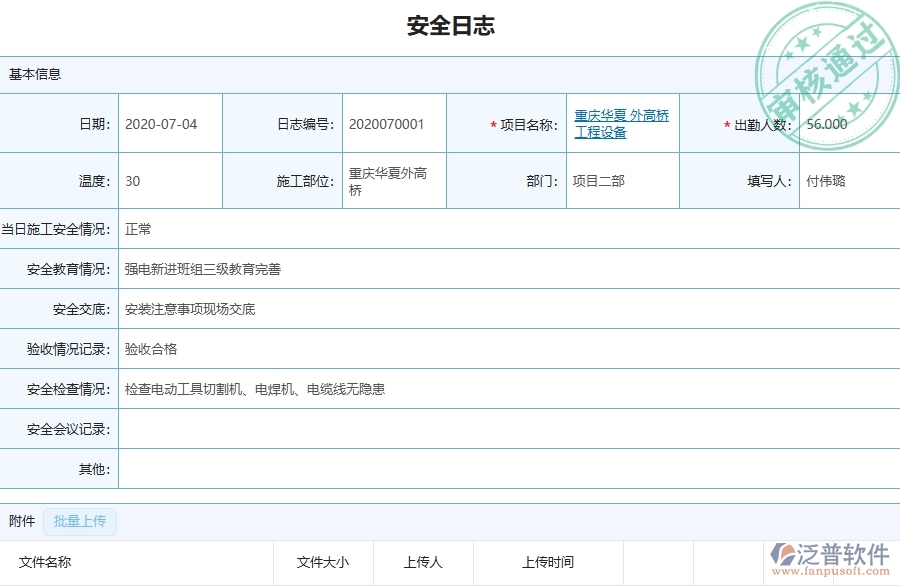Image resolution: width=900 pixels, height=587 pixels.
Task: Click the 当日施工安全情况 row value 正常
Action: coord(138,229)
